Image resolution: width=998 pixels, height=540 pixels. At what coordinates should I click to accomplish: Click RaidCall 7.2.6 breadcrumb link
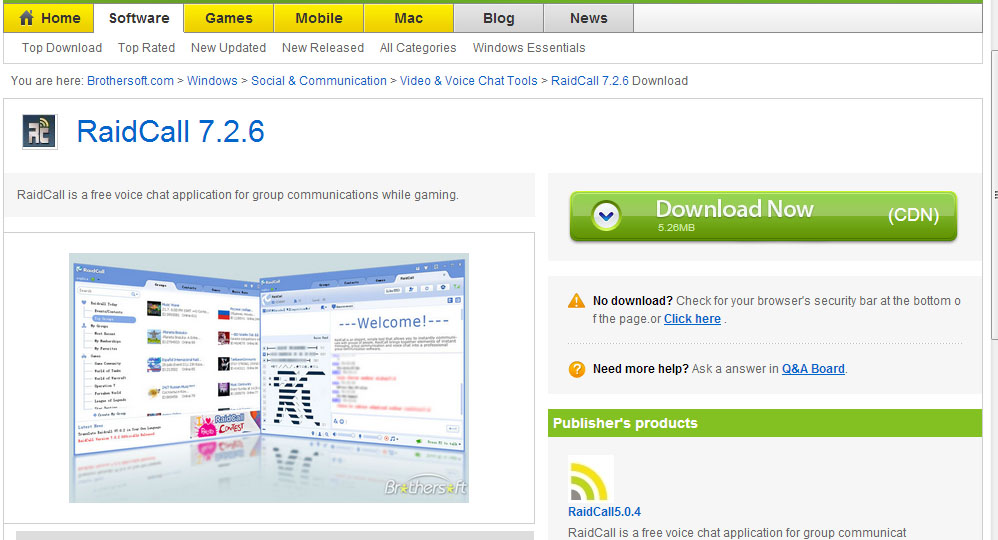coord(590,81)
